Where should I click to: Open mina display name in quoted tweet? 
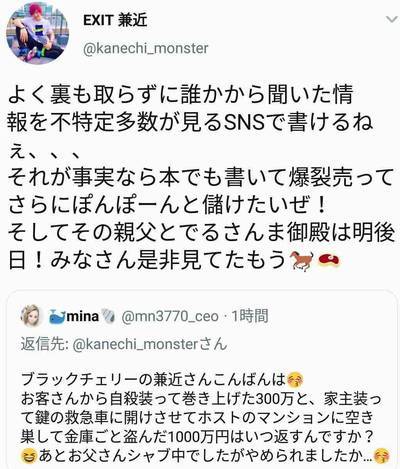pyautogui.click(x=83, y=316)
